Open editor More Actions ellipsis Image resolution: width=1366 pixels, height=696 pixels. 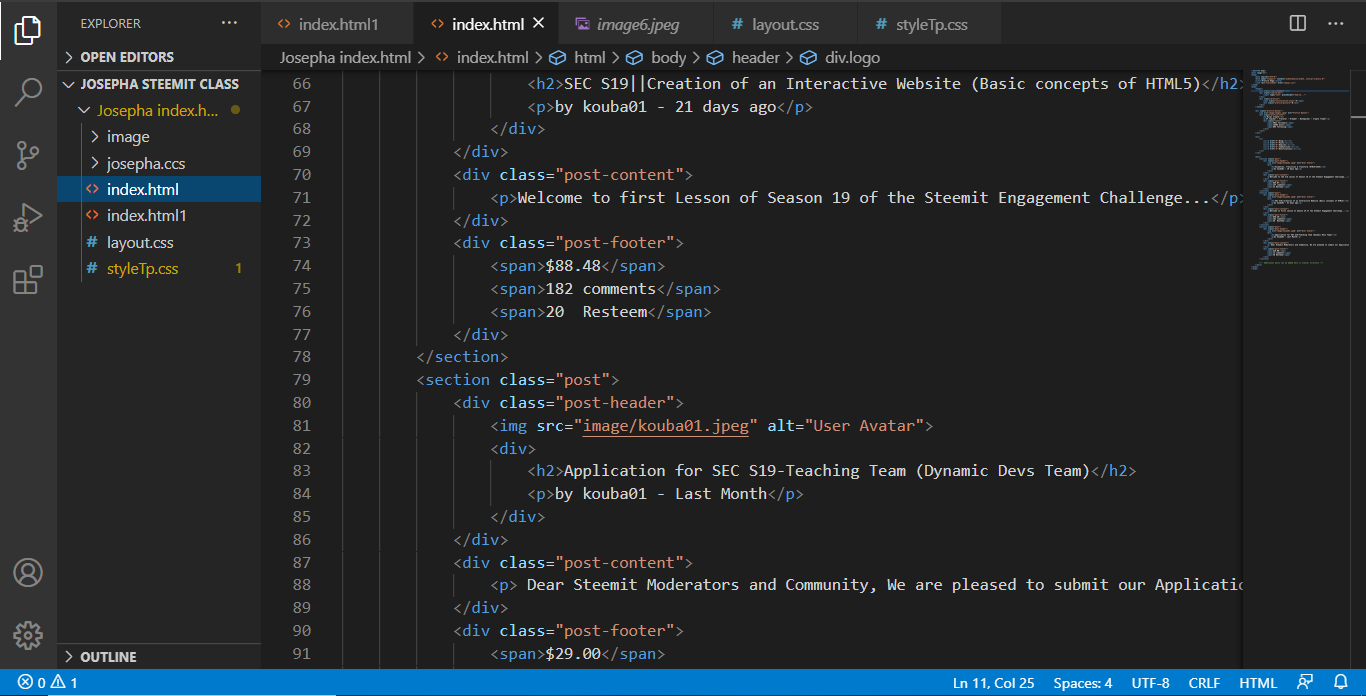[x=1336, y=23]
